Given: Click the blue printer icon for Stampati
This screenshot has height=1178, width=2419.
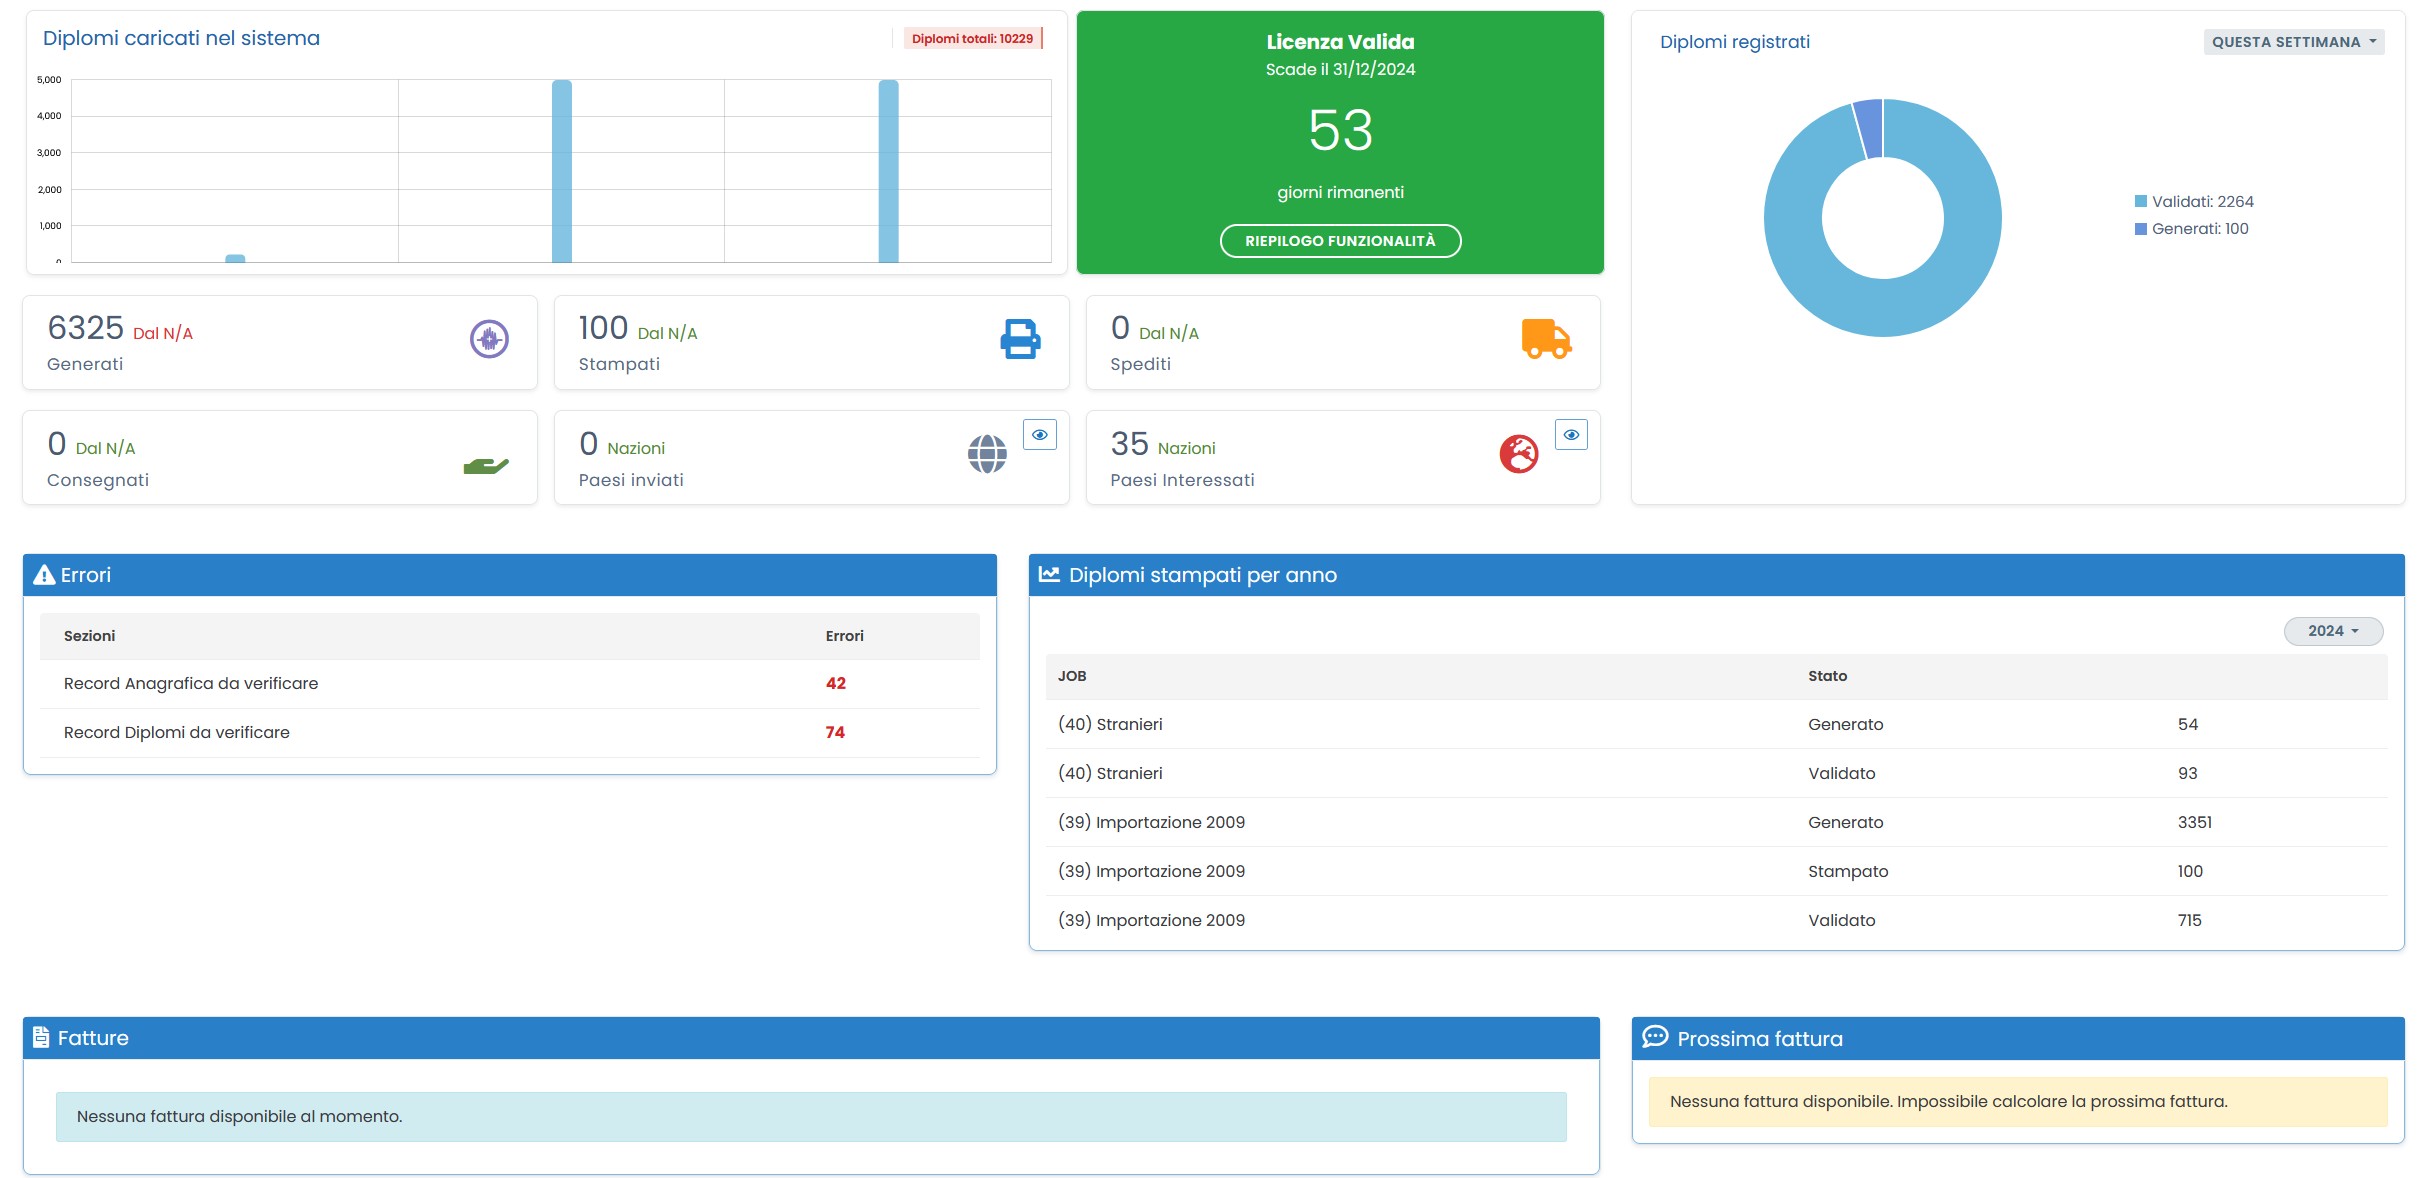Looking at the screenshot, I should click(x=1020, y=339).
